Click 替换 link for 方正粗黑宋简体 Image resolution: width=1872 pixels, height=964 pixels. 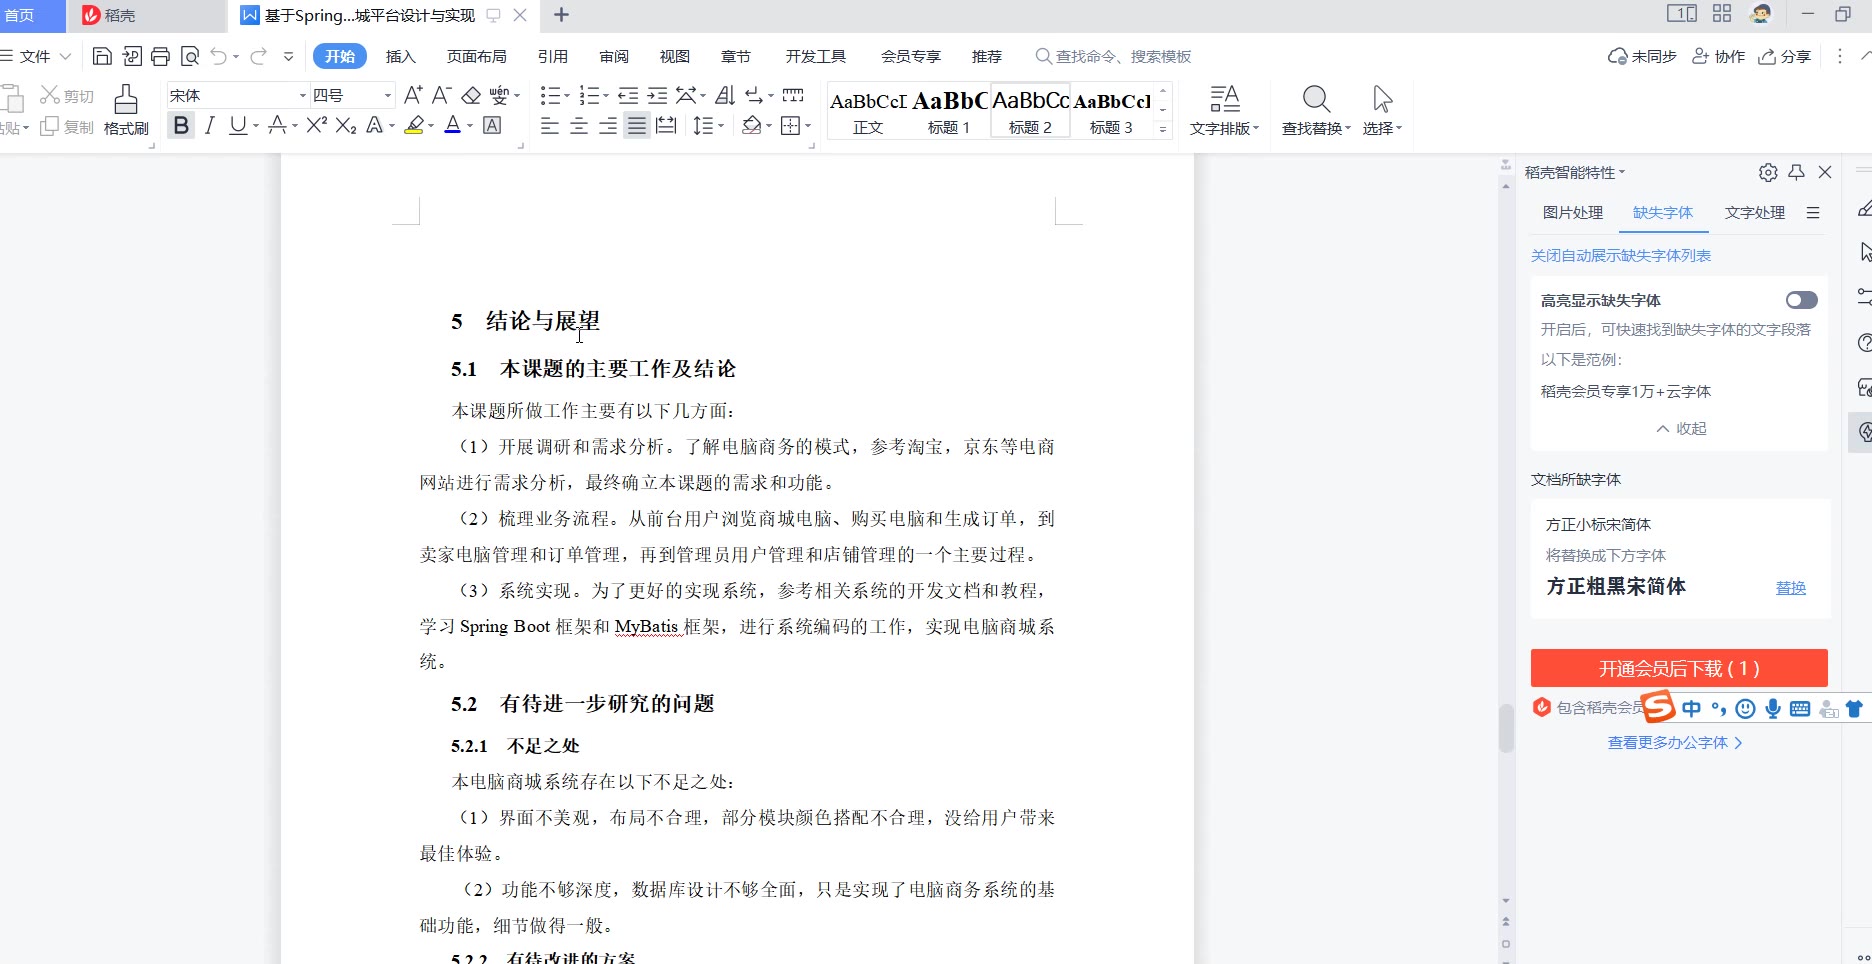[1791, 588]
